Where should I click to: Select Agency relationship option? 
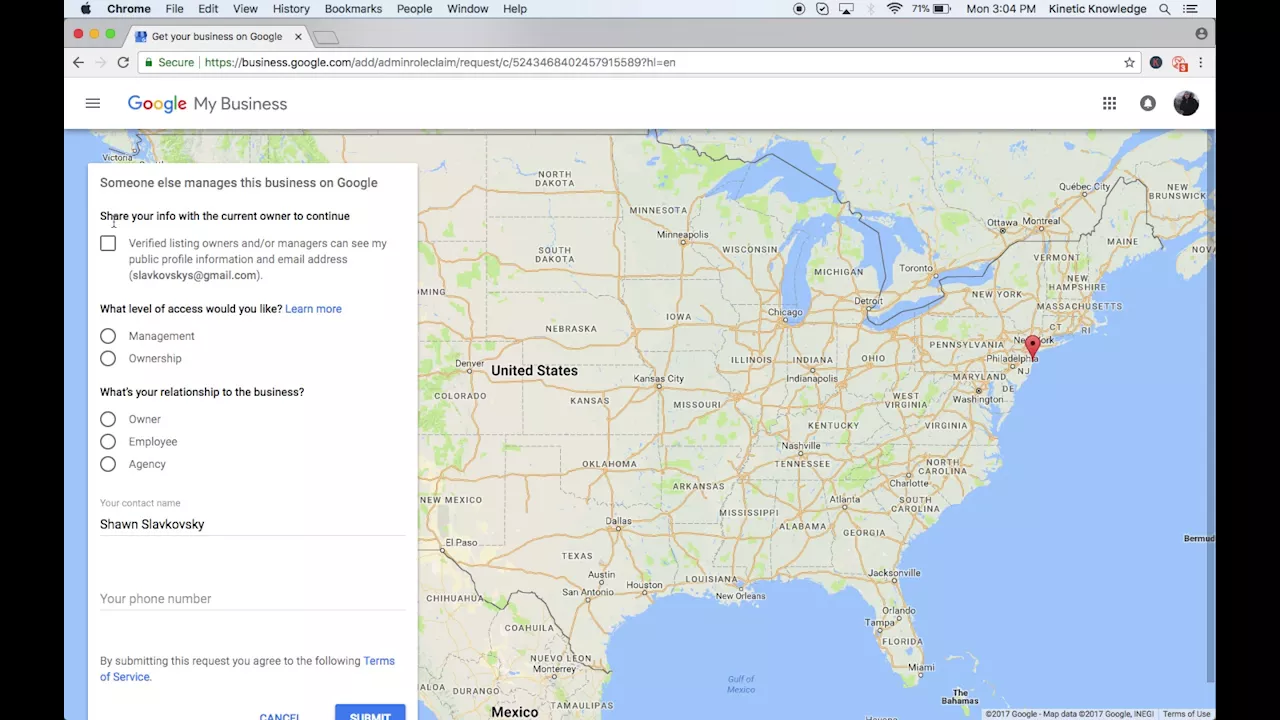108,464
